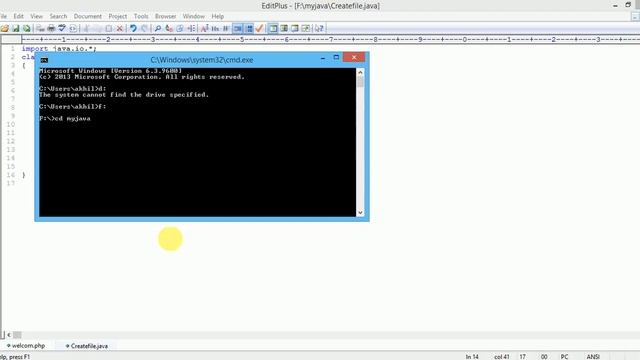
Task: Open a file with the folder icon
Action: [x=4, y=28]
